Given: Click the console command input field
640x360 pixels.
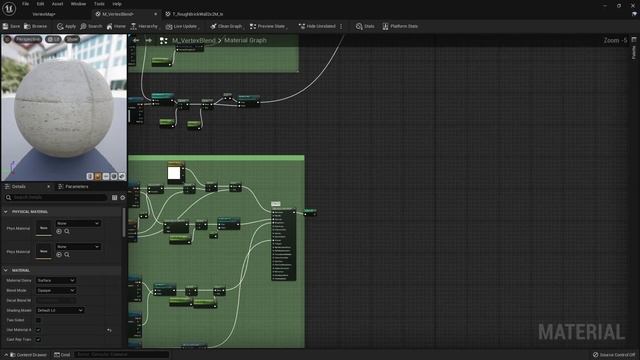Looking at the screenshot, I should [122, 355].
